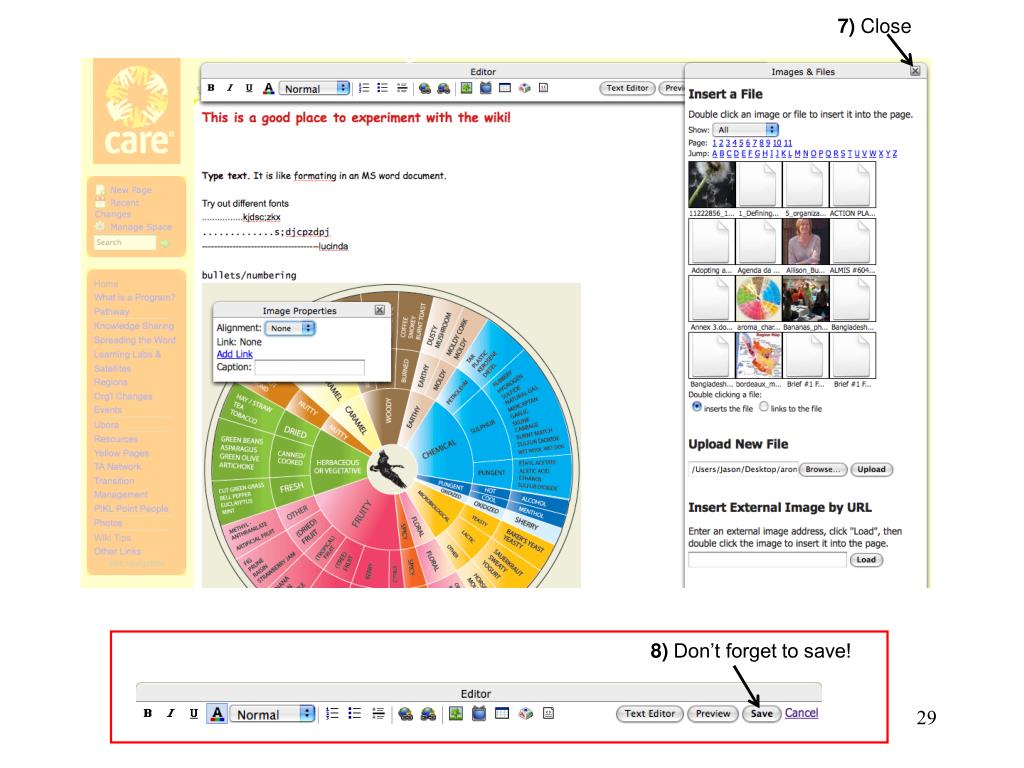1024x768 pixels.
Task: Click numbered list icon in the toolbar containing Save
Action: tap(332, 713)
